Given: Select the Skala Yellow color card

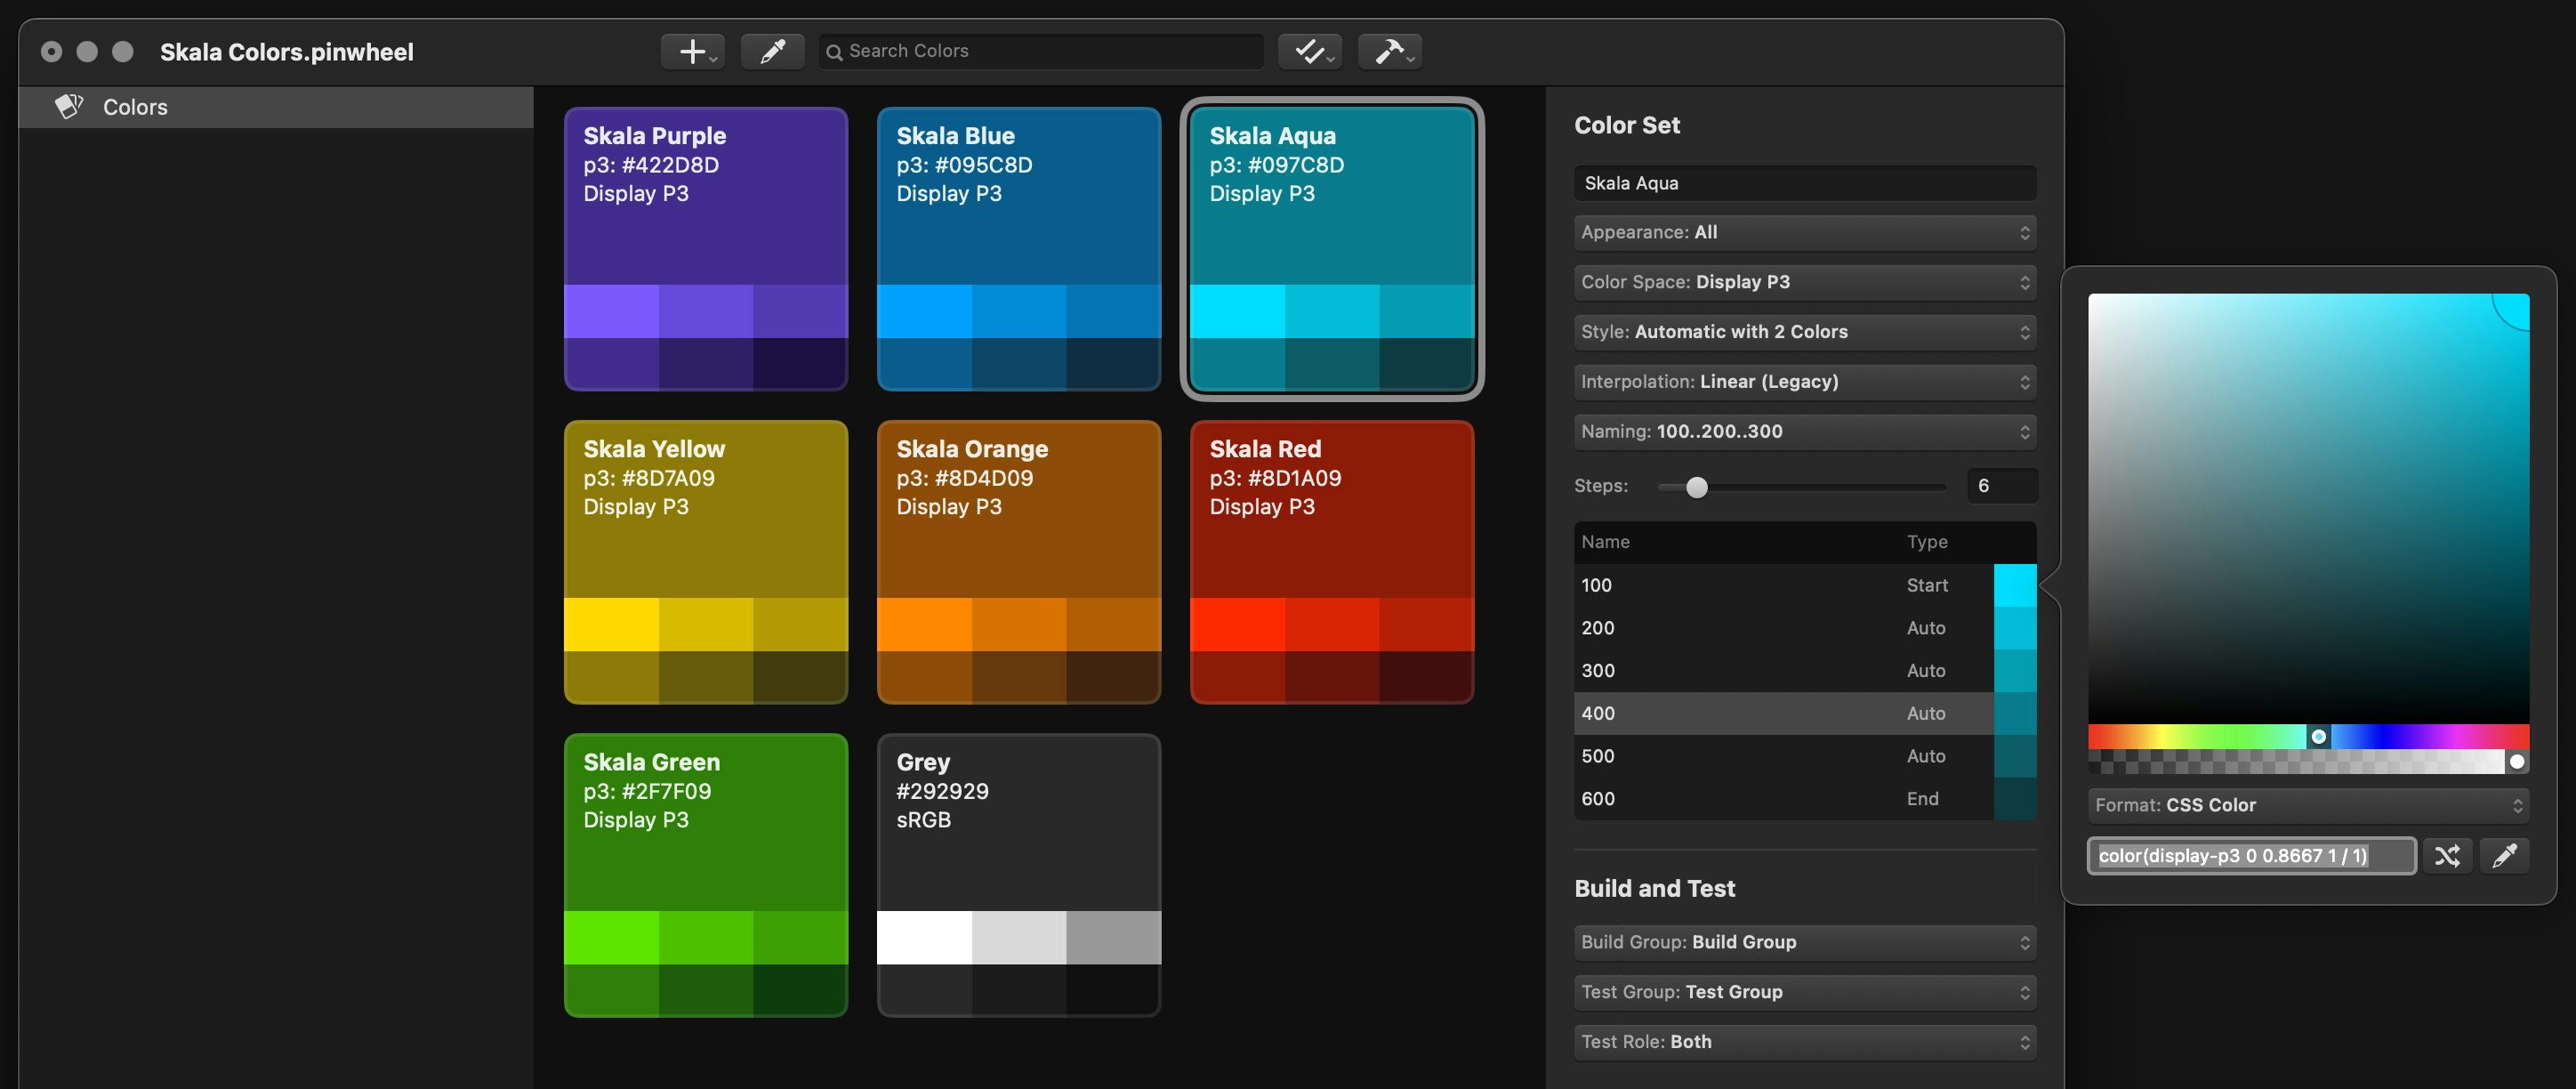Looking at the screenshot, I should 706,562.
